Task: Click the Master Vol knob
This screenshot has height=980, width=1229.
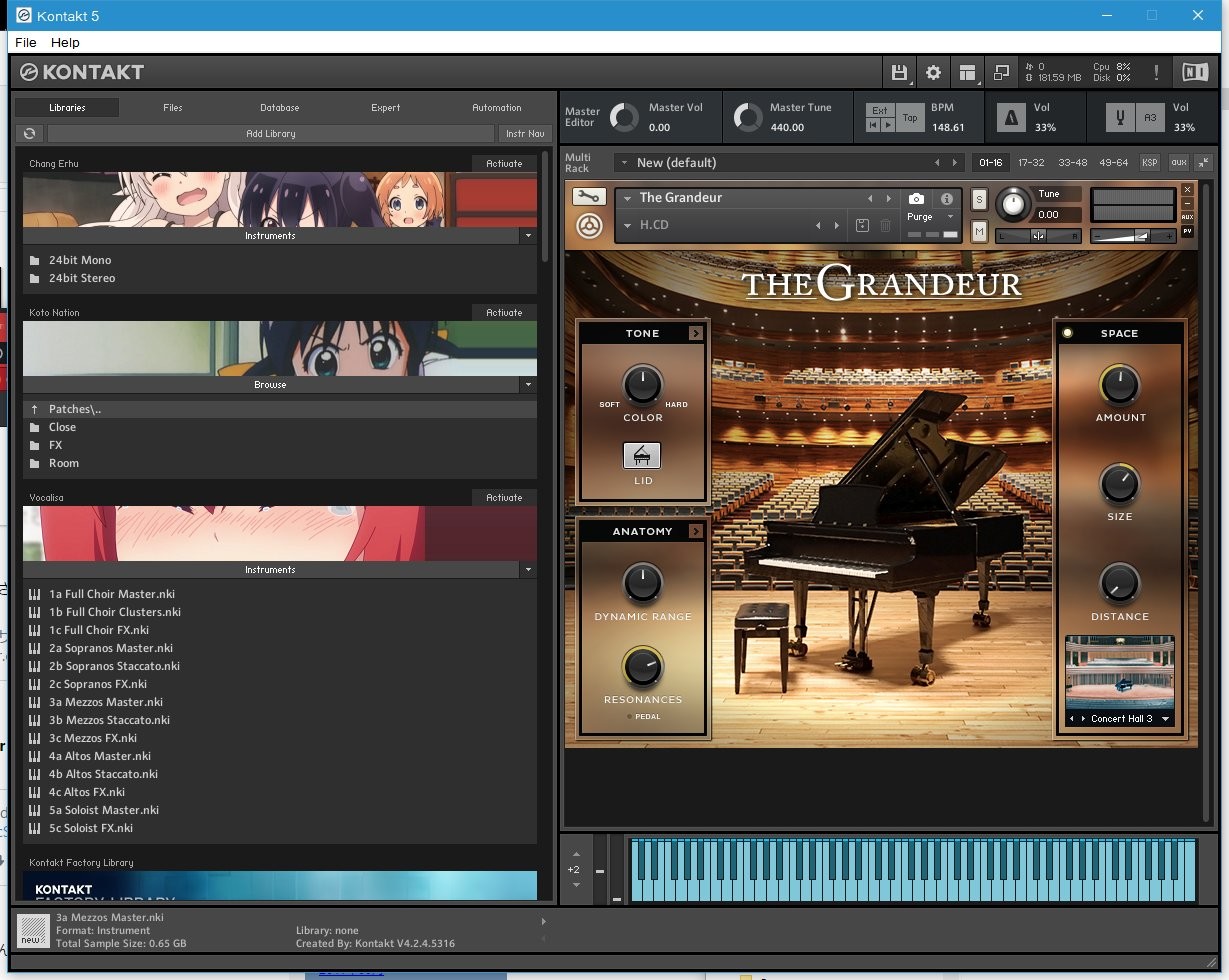Action: [x=624, y=118]
